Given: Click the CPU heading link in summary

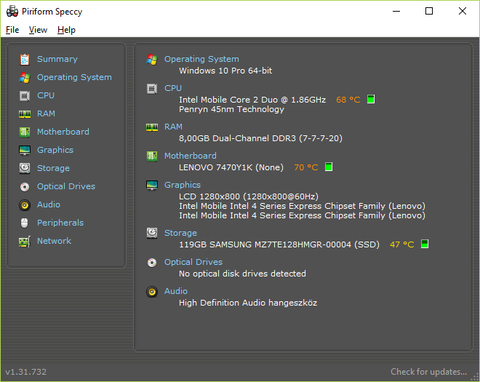Looking at the screenshot, I should coord(173,88).
